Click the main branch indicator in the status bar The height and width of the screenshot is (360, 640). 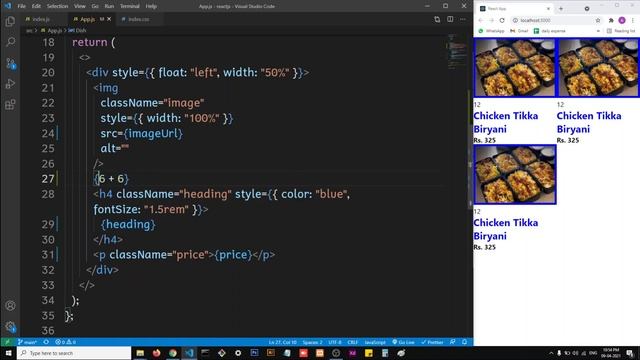[27, 342]
